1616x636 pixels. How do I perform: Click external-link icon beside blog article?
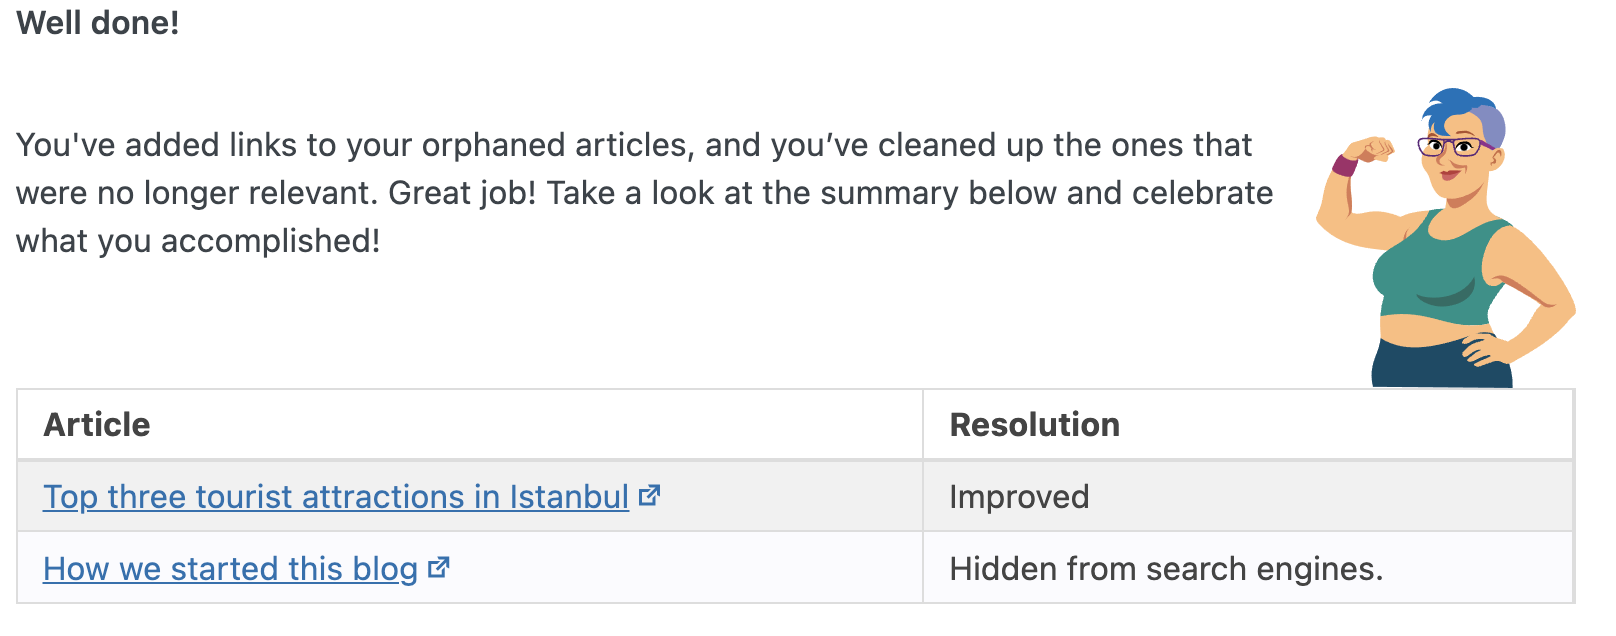point(439,568)
